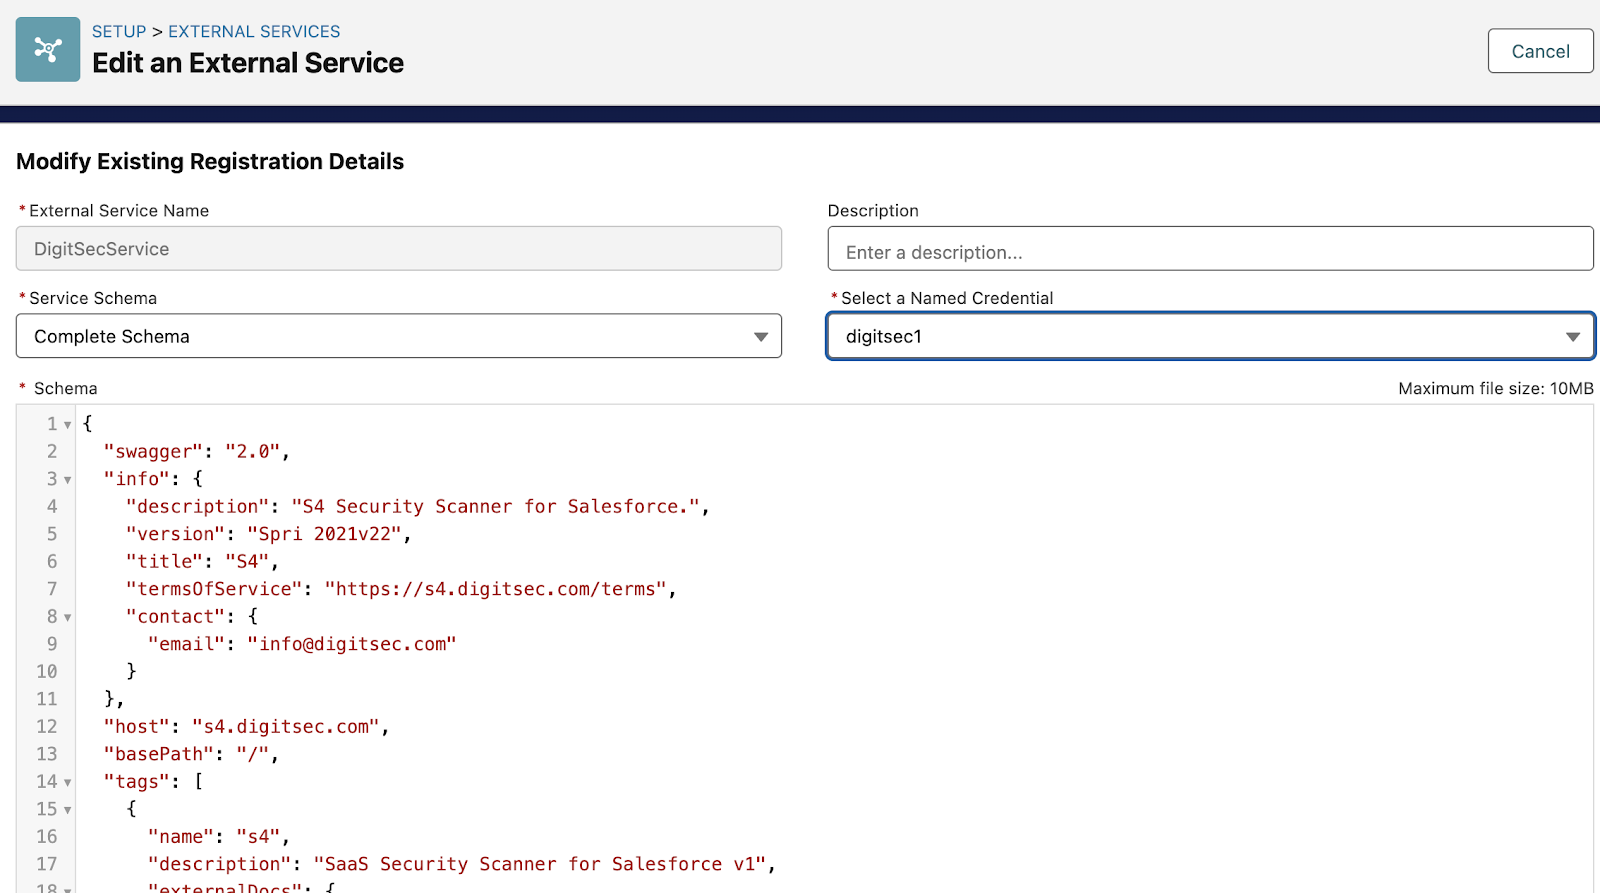
Task: Focus the Description input field
Action: [x=1210, y=249]
